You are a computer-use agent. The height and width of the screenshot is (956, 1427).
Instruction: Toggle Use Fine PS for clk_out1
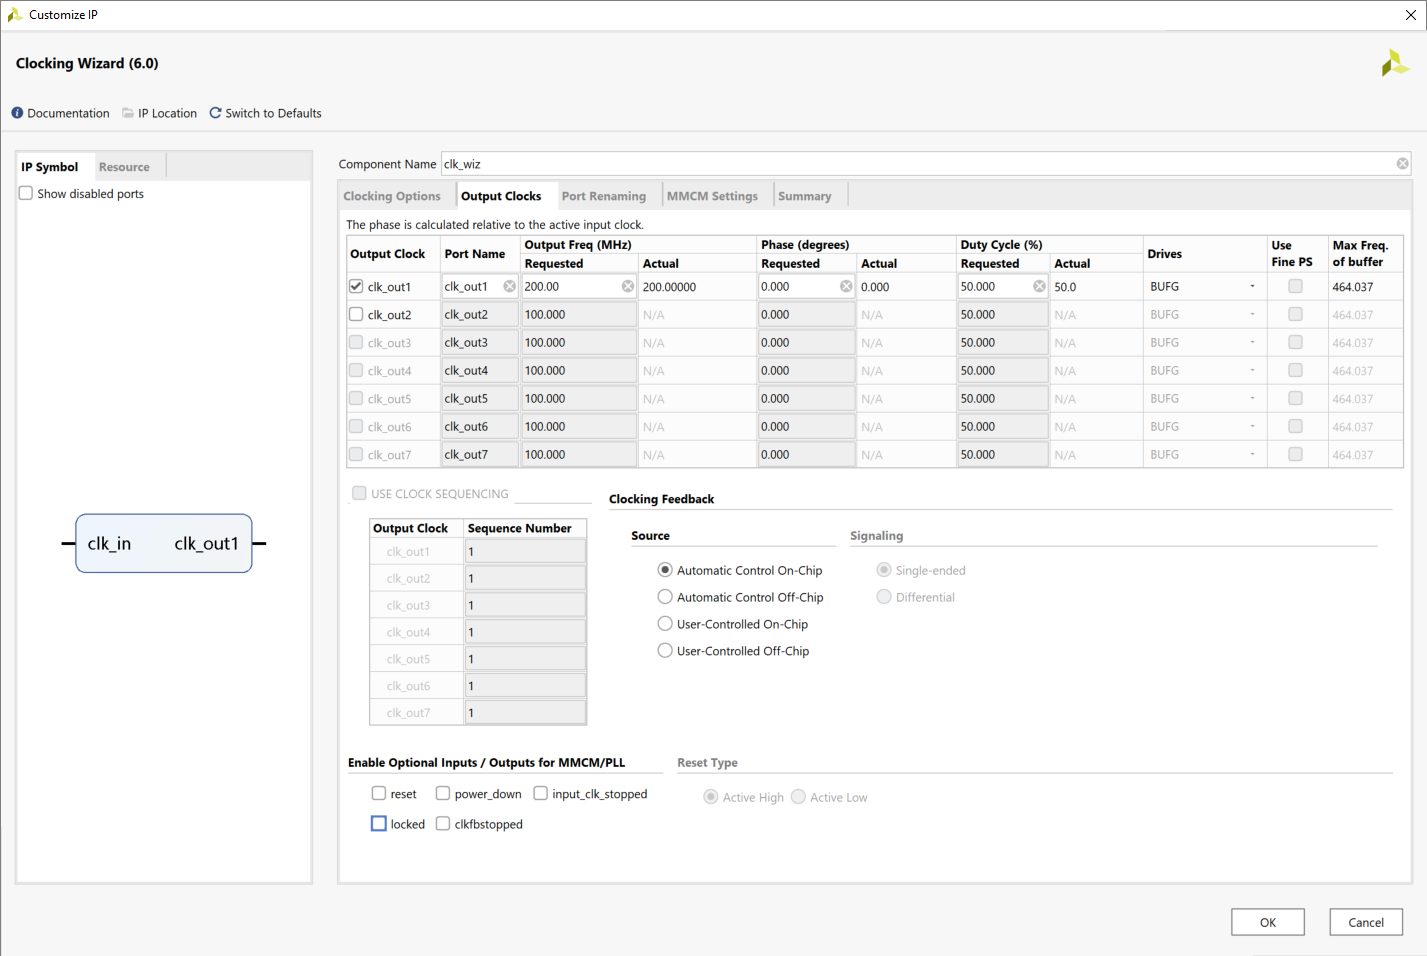[1295, 286]
